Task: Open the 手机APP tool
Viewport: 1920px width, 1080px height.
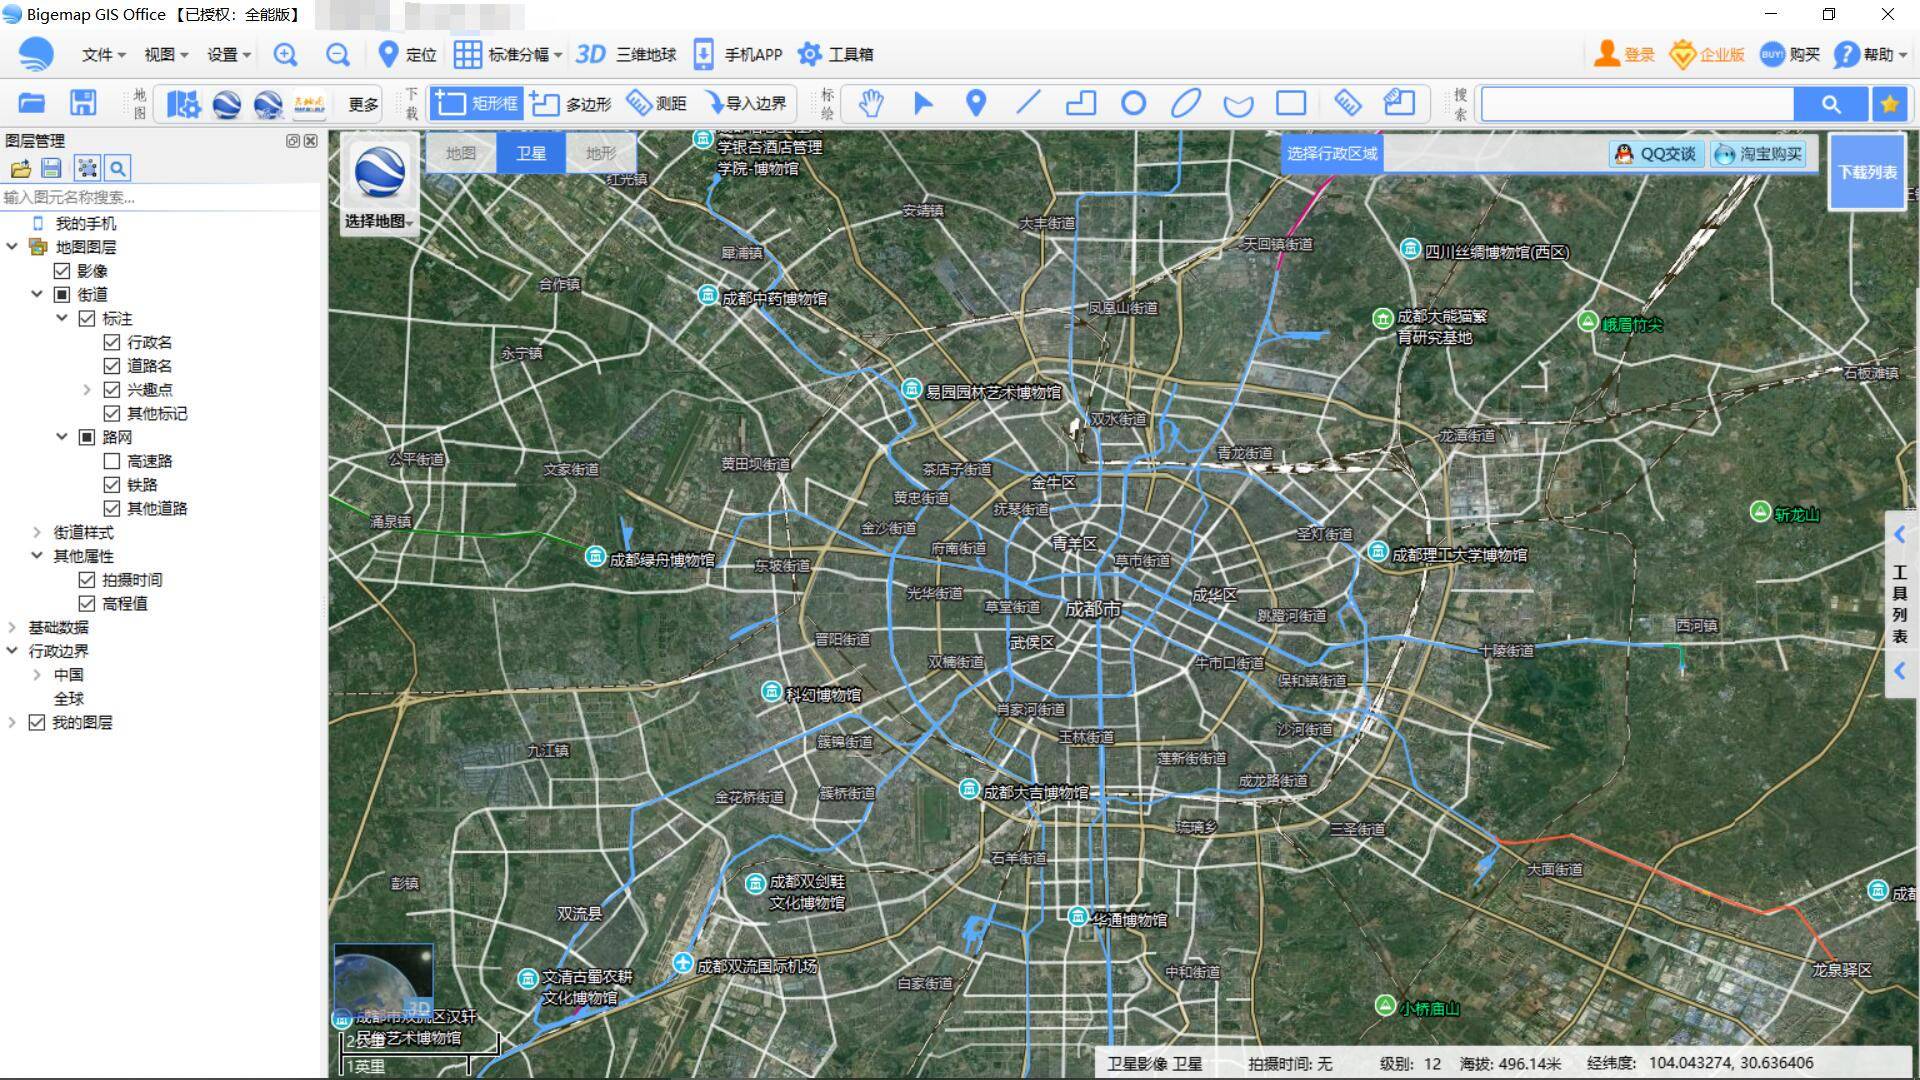Action: coord(738,55)
